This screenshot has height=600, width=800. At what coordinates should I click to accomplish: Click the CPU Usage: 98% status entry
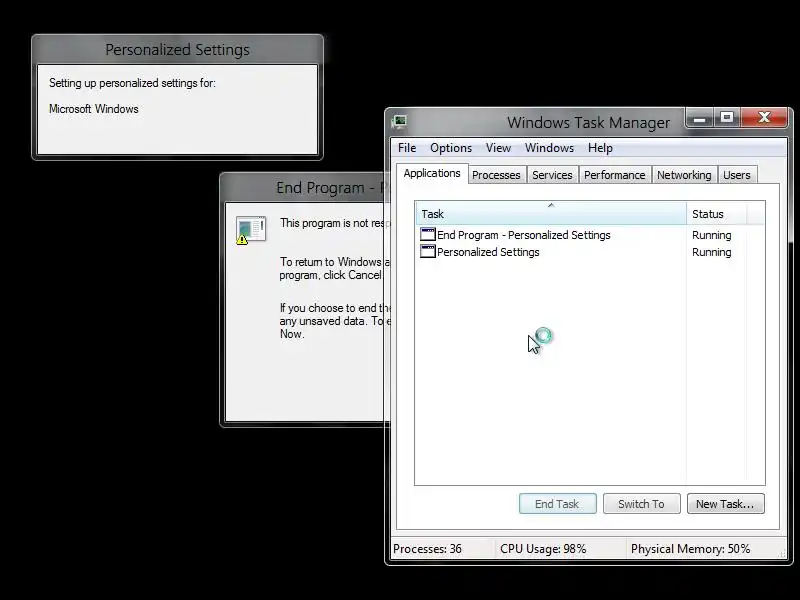tap(543, 549)
